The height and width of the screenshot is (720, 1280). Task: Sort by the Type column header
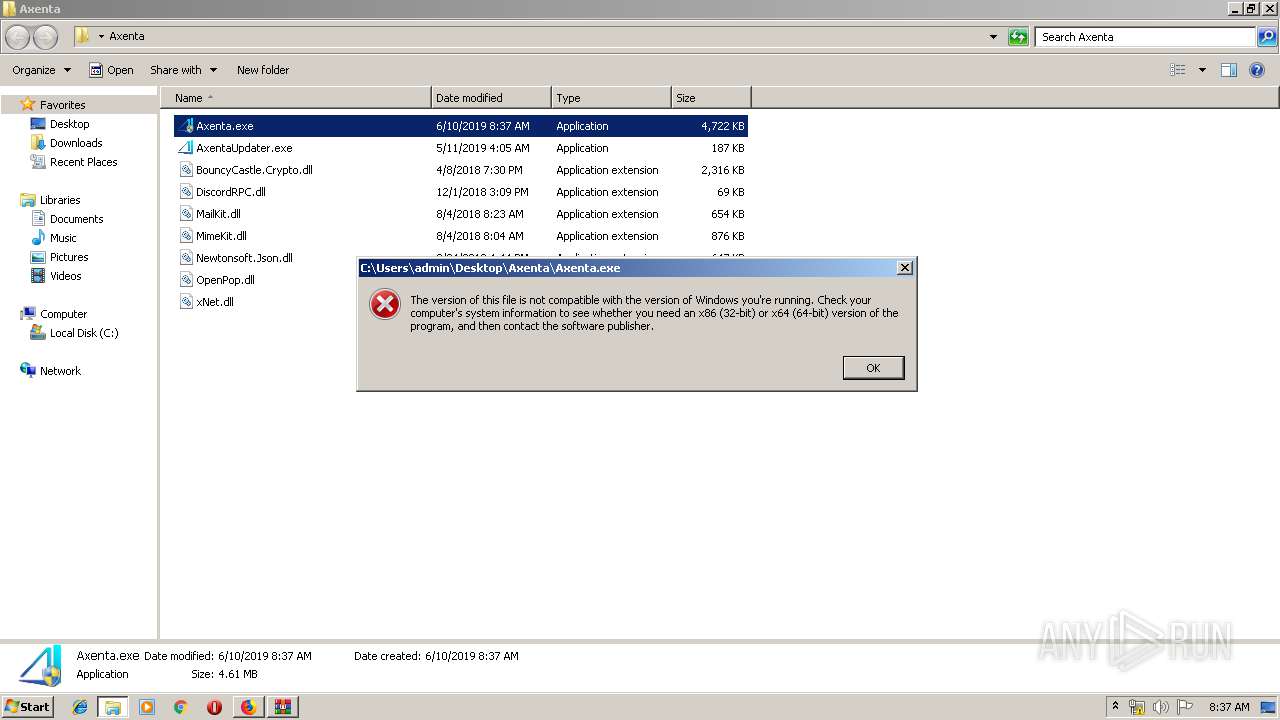tap(611, 98)
